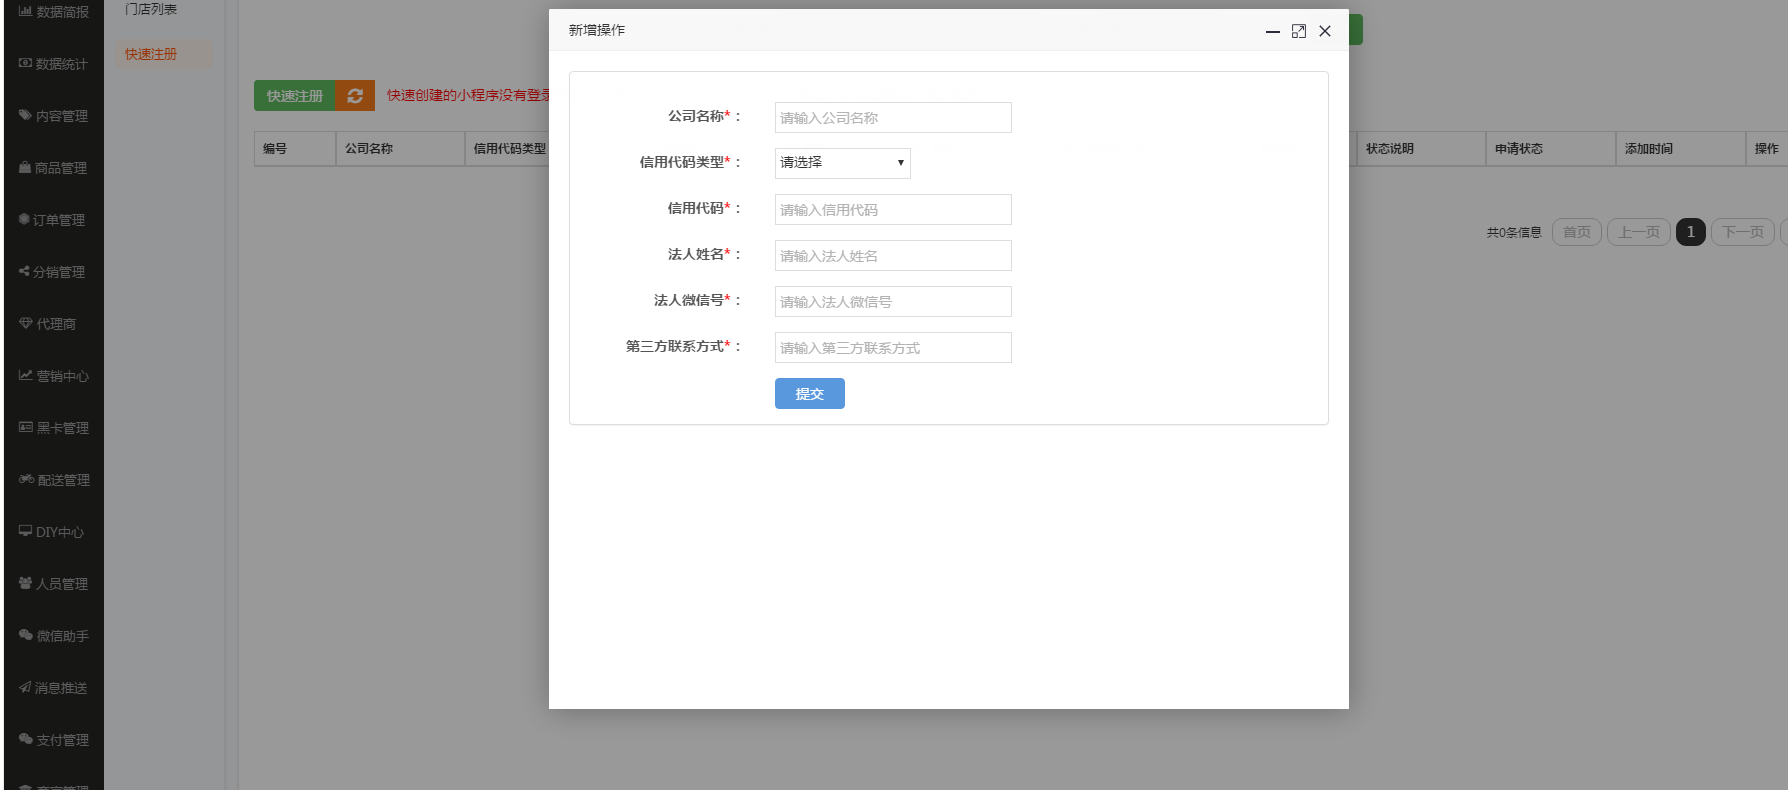
Task: Focus the 信用代码 text field
Action: tap(892, 210)
